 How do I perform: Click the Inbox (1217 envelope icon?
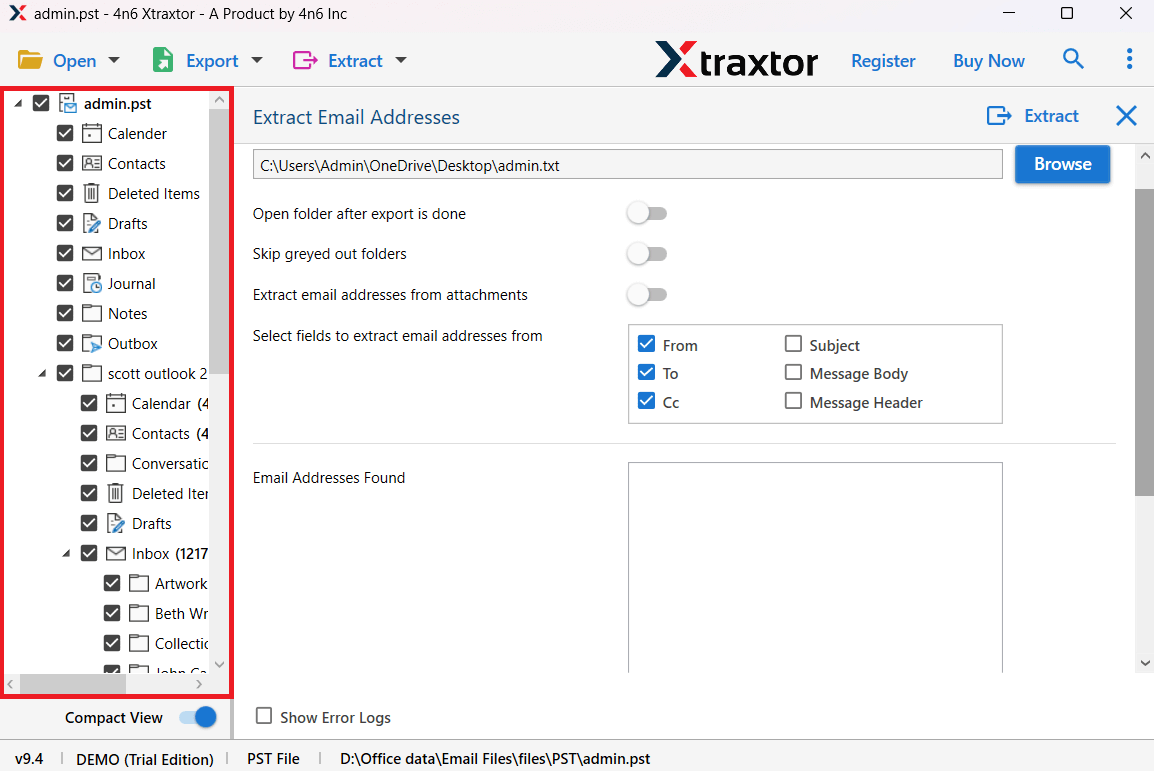point(116,553)
